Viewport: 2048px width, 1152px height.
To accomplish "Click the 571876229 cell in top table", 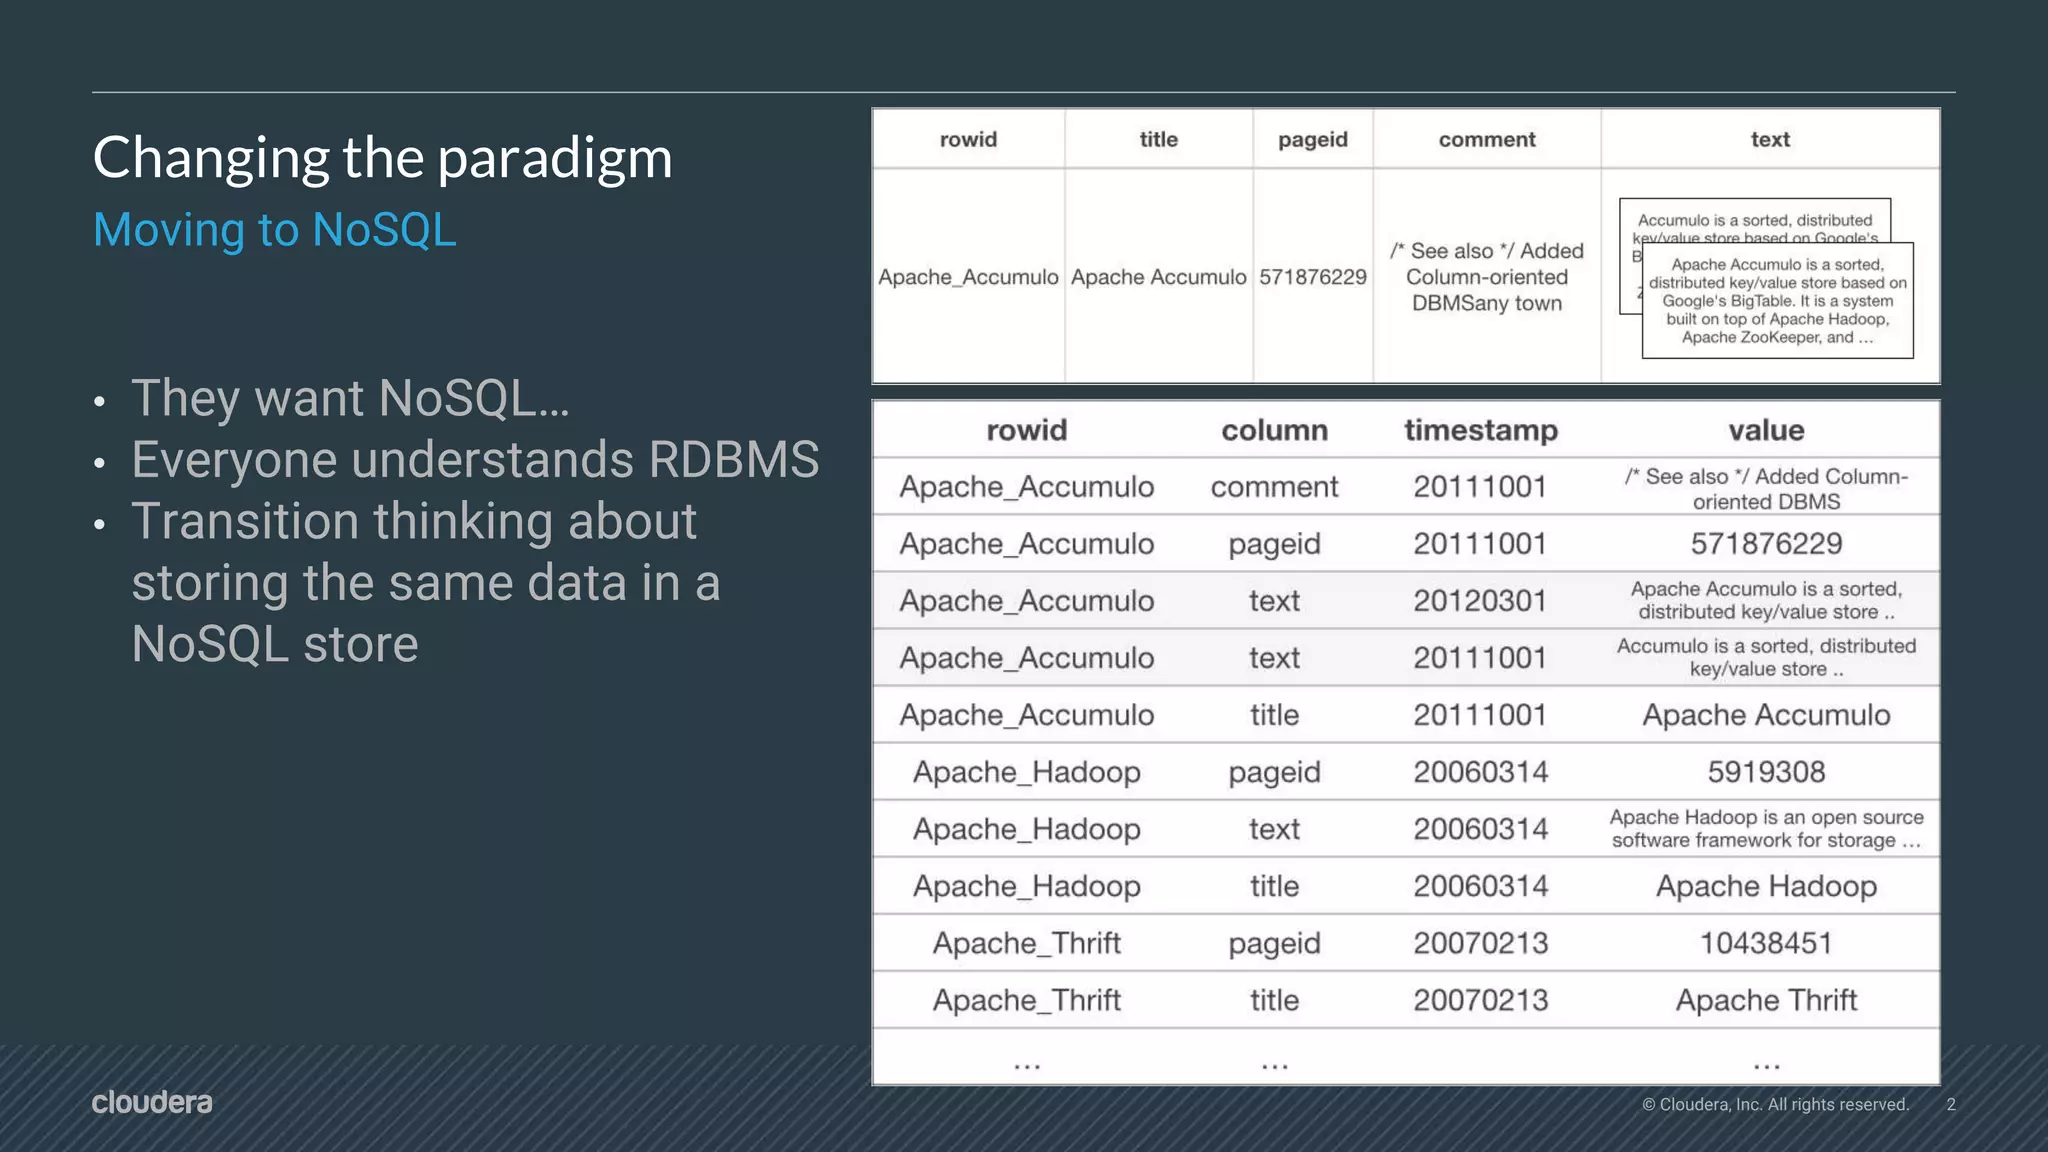I will [x=1312, y=277].
